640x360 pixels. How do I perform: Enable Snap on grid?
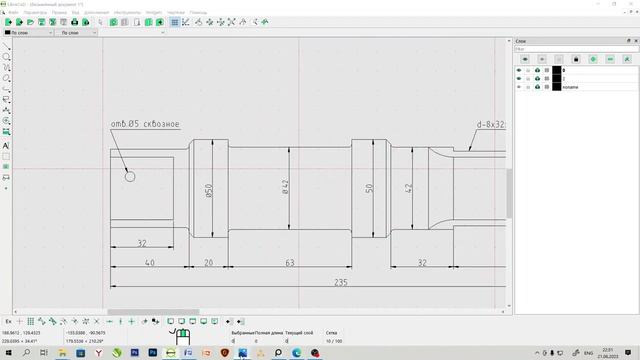[31, 322]
